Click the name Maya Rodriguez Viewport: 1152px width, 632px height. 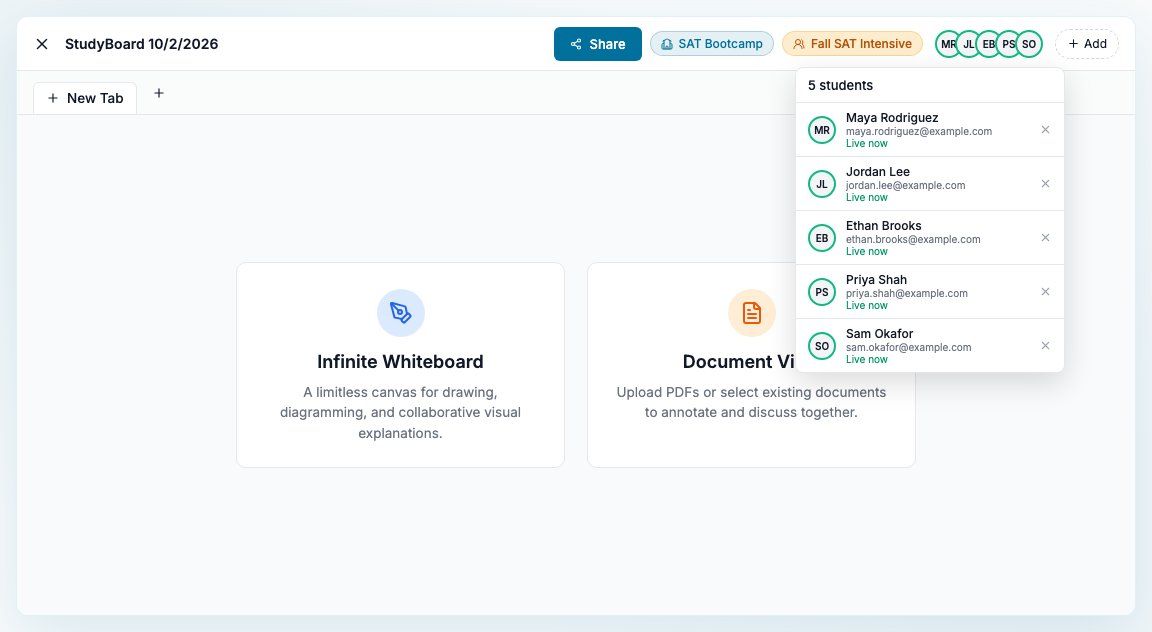click(892, 118)
